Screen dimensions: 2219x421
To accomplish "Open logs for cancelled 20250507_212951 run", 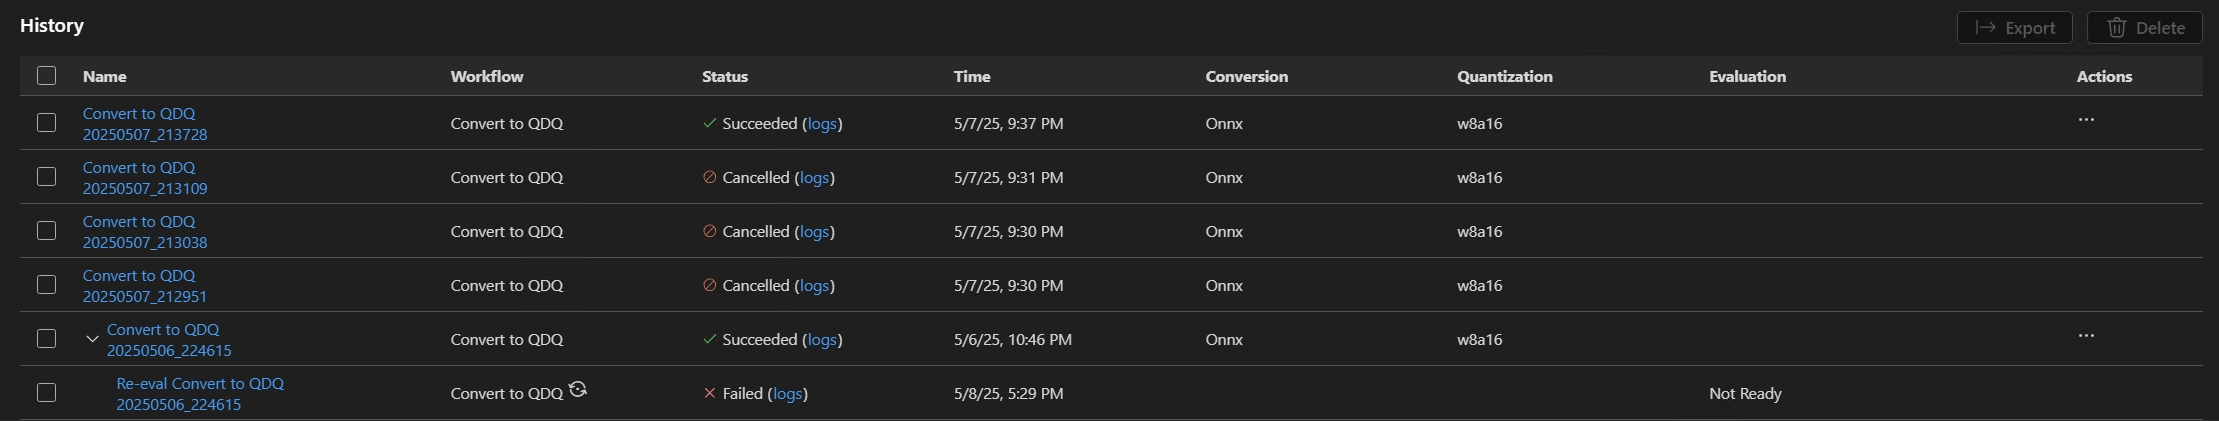I will pos(814,285).
